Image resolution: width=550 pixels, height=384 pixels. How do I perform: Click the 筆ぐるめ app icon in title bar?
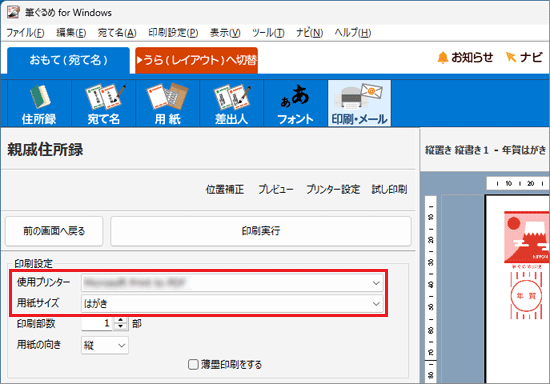[13, 12]
